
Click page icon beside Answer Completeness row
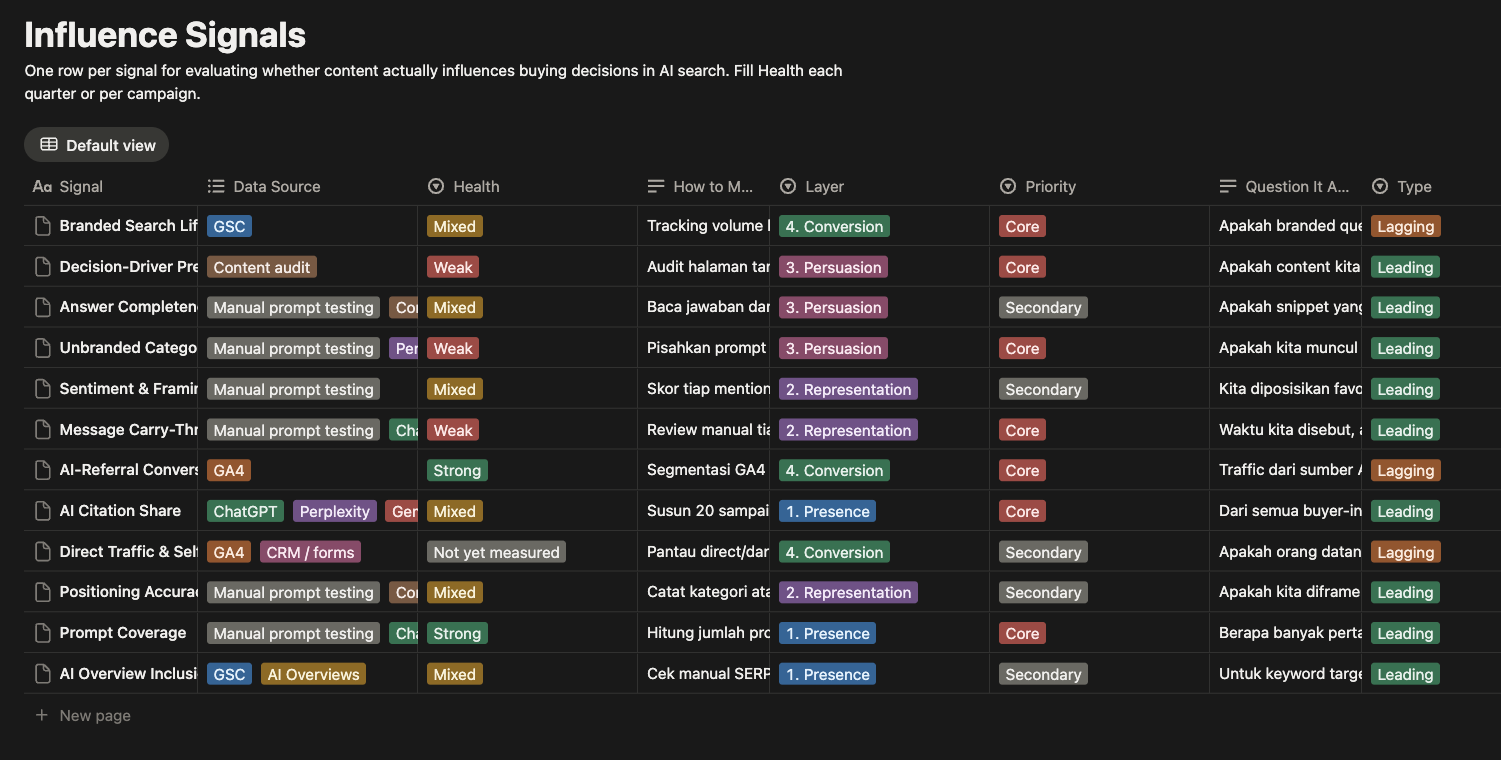click(42, 307)
